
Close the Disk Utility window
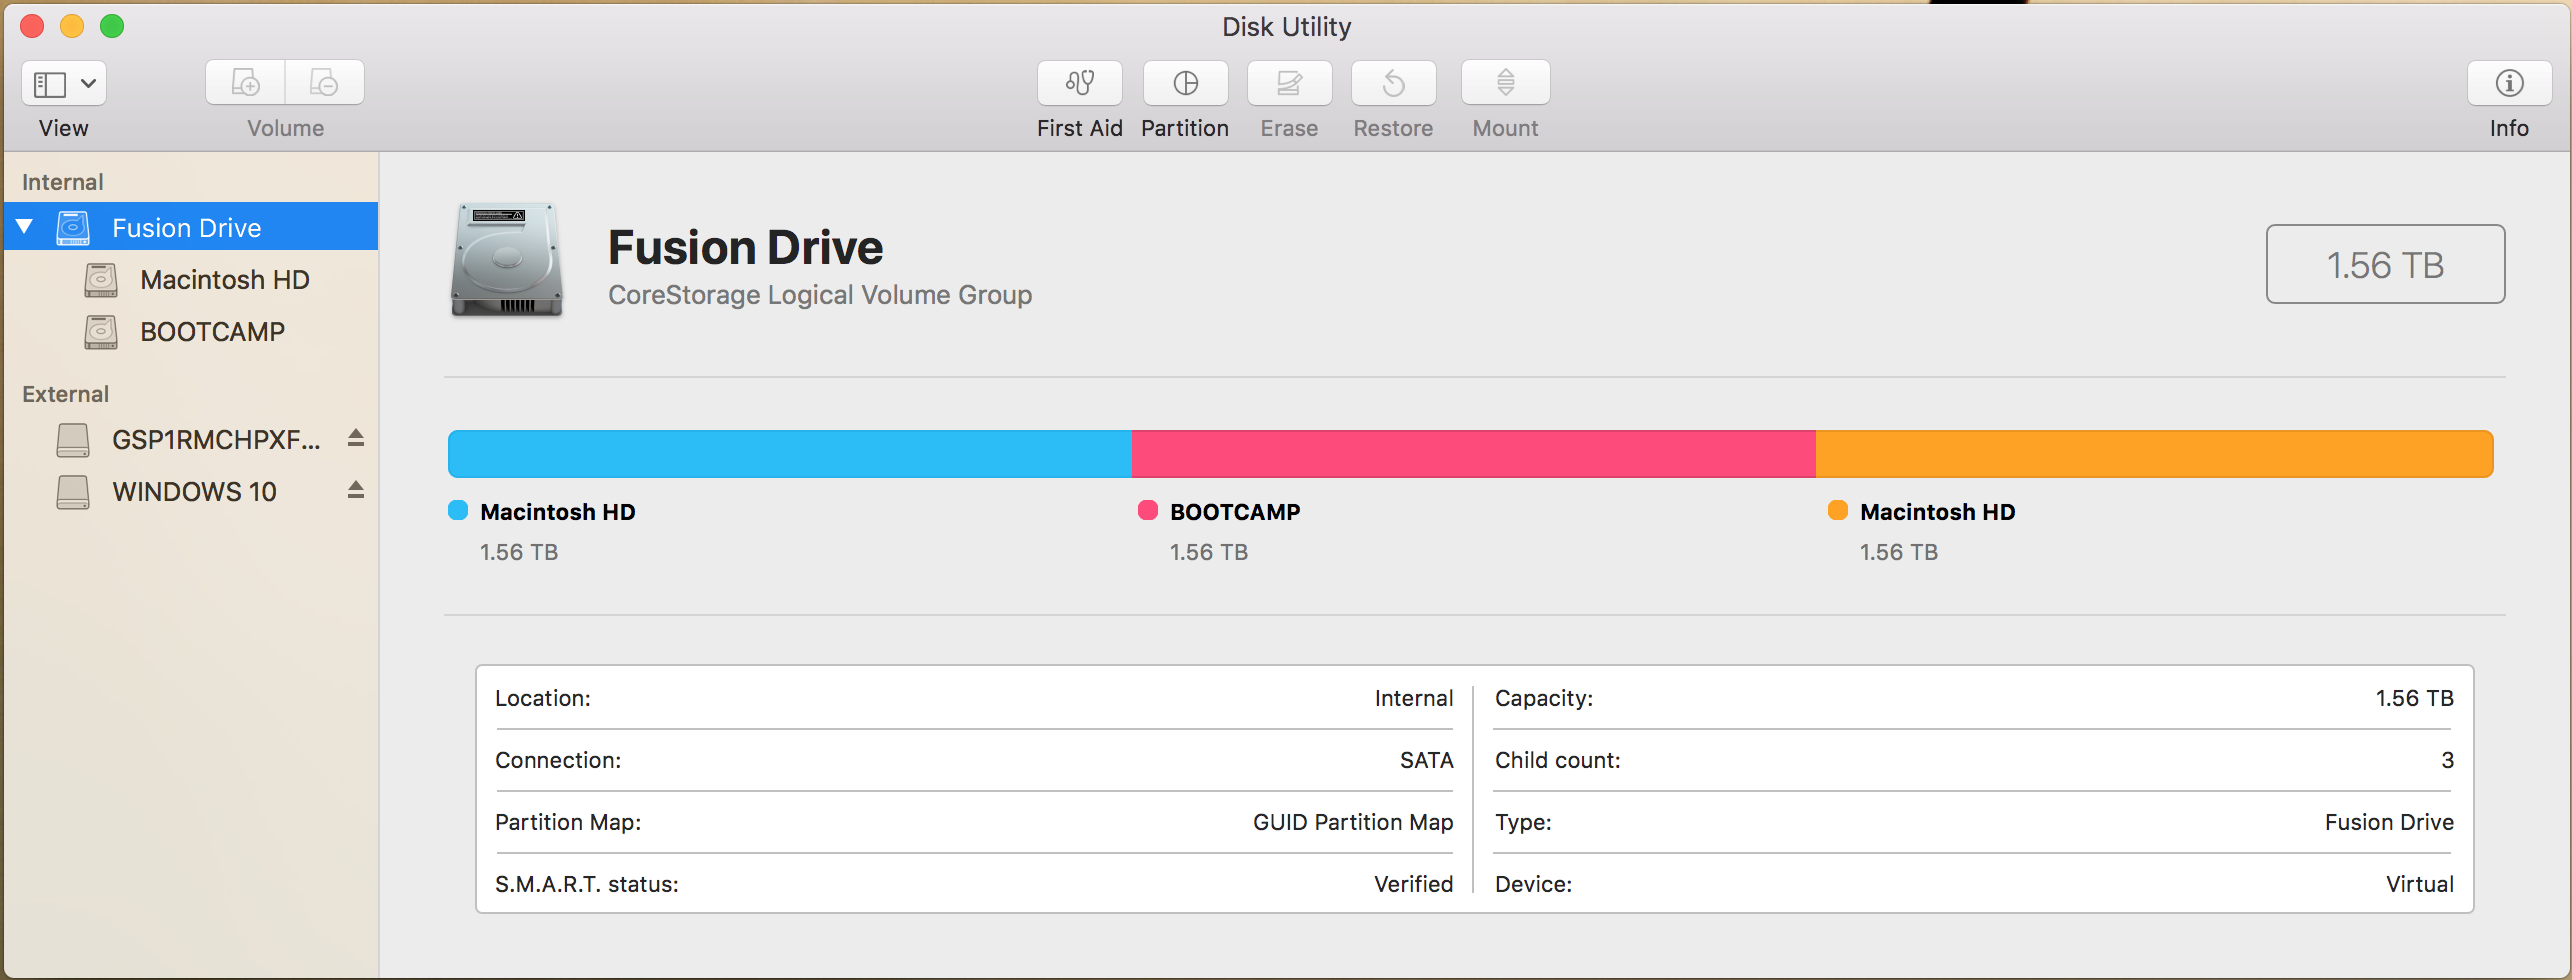(x=32, y=26)
